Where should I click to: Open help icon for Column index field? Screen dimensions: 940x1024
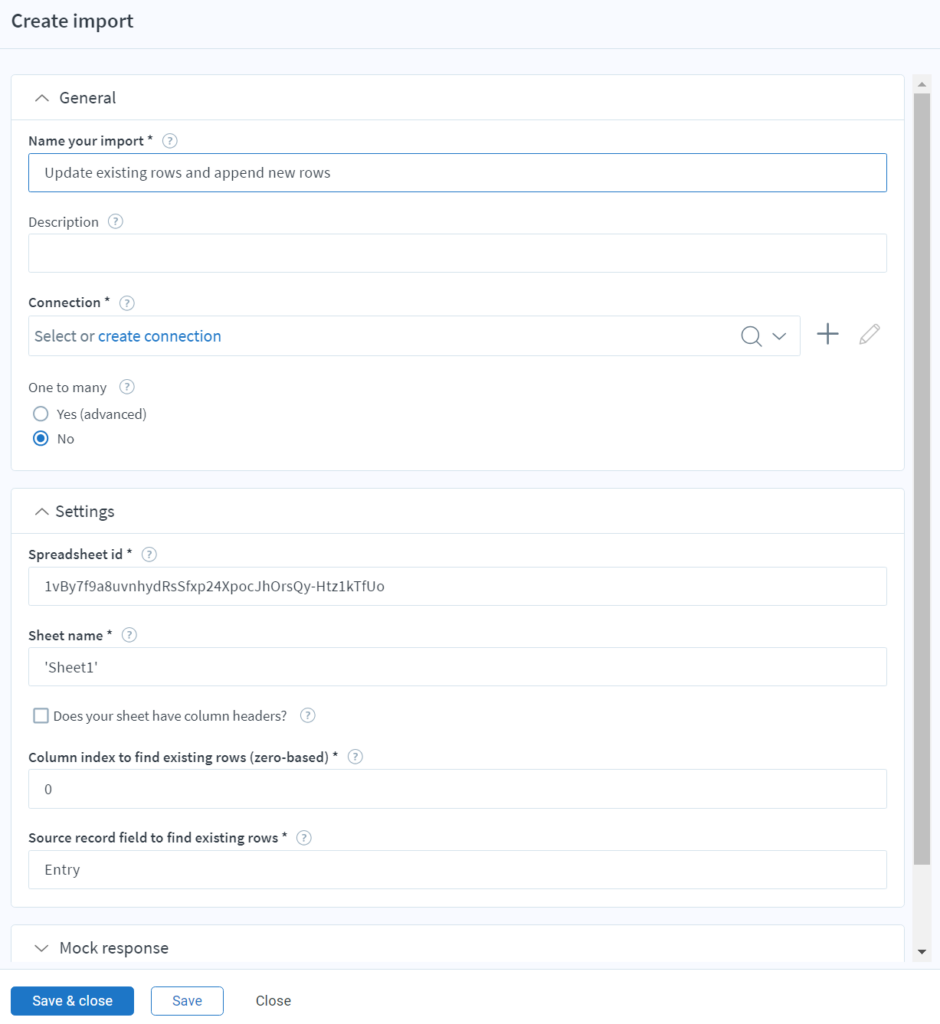click(x=355, y=757)
